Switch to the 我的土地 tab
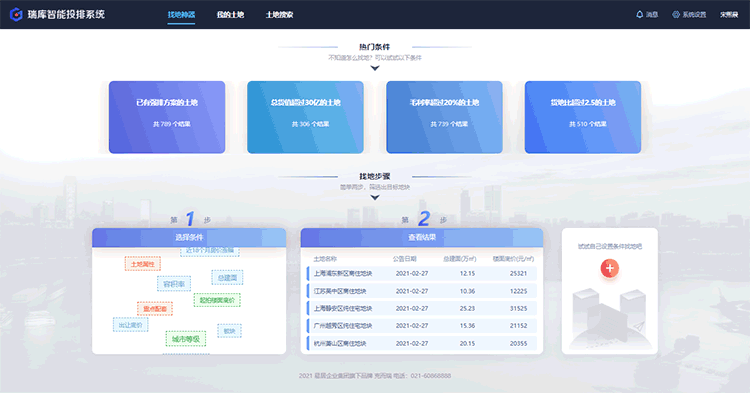Screen dimensions: 750x393 click(230, 15)
